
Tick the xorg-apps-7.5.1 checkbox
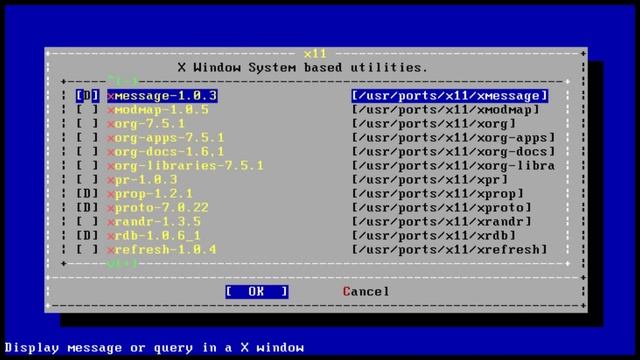click(87, 138)
